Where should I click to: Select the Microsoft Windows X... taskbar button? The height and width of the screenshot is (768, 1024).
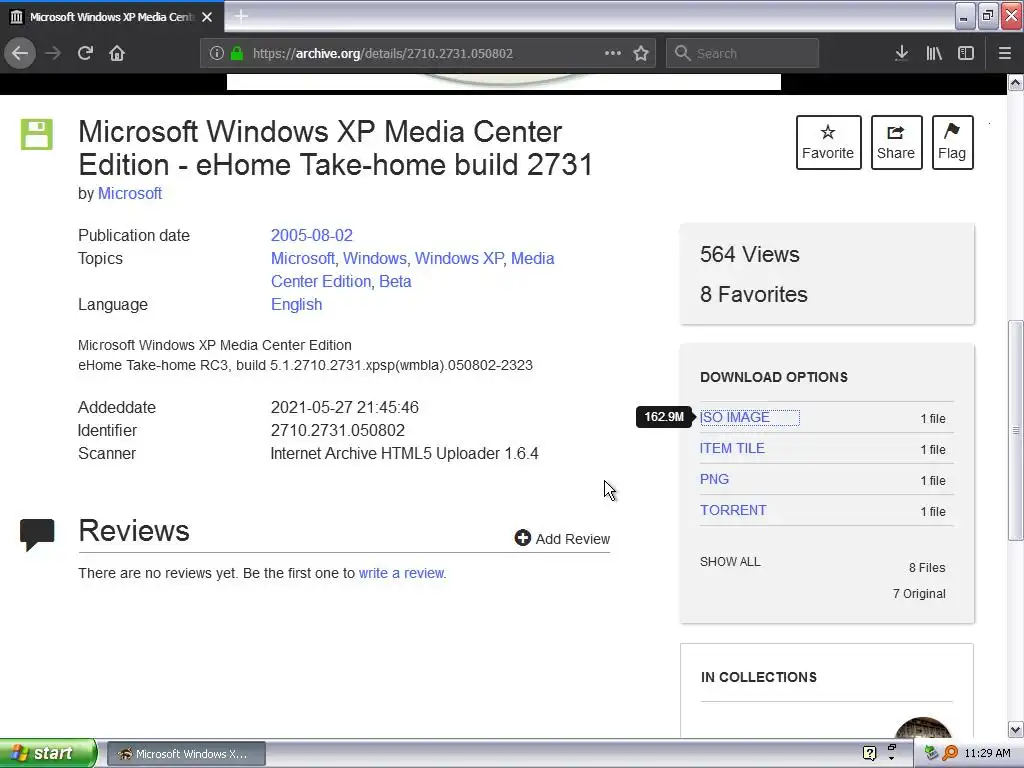pyautogui.click(x=186, y=754)
